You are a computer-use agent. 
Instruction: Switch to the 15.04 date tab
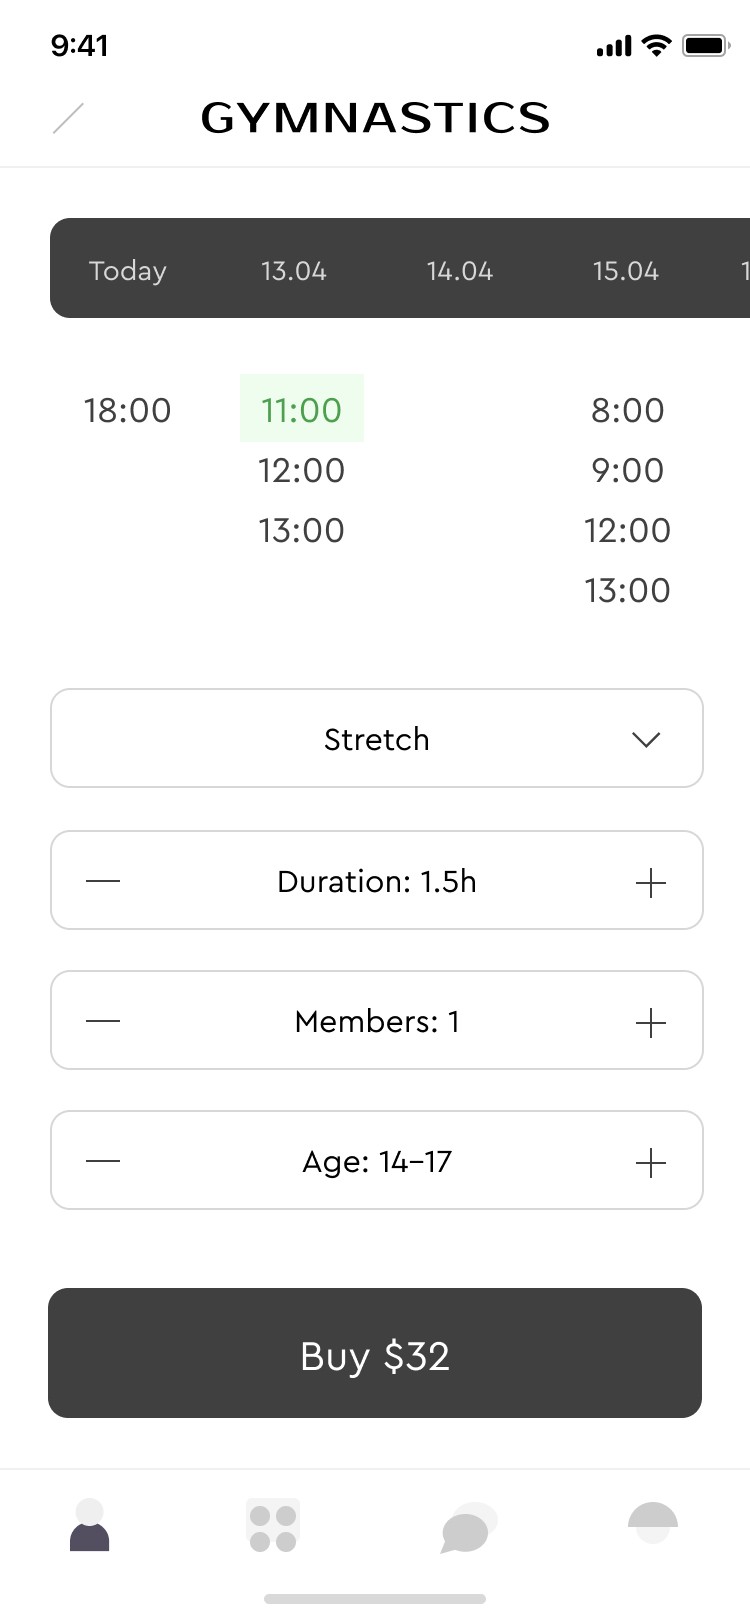[626, 271]
